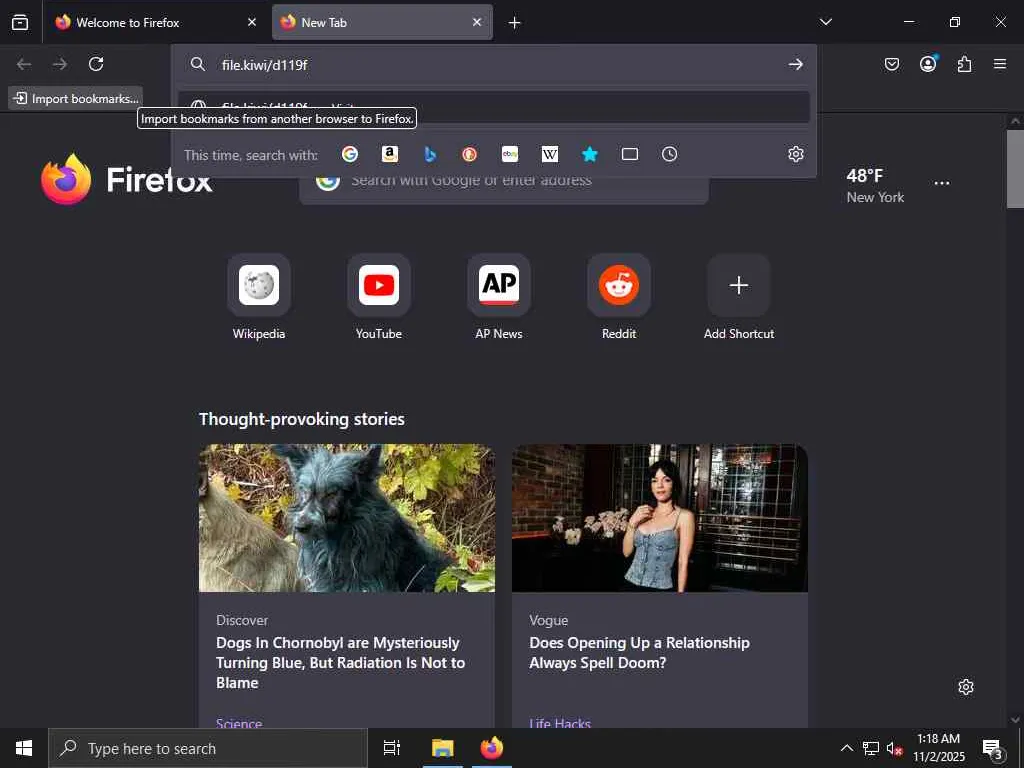
Task: Open the muted volume tray icon
Action: coord(894,748)
